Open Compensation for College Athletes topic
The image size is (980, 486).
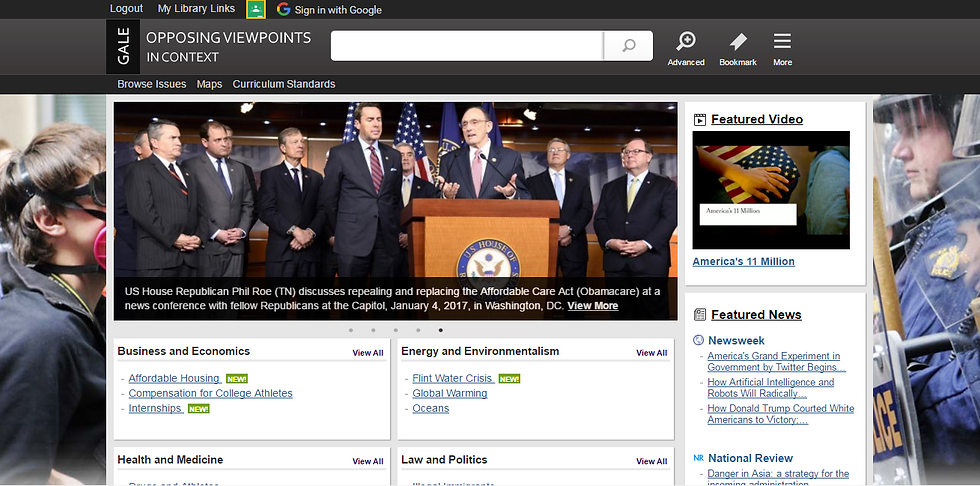point(211,394)
